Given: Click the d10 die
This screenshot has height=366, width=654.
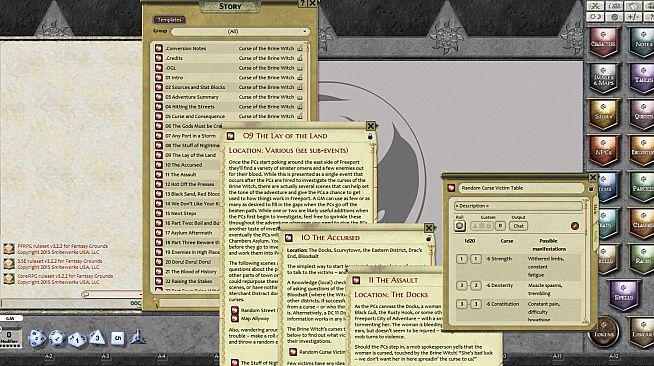Looking at the screenshot, I should pos(77,338).
